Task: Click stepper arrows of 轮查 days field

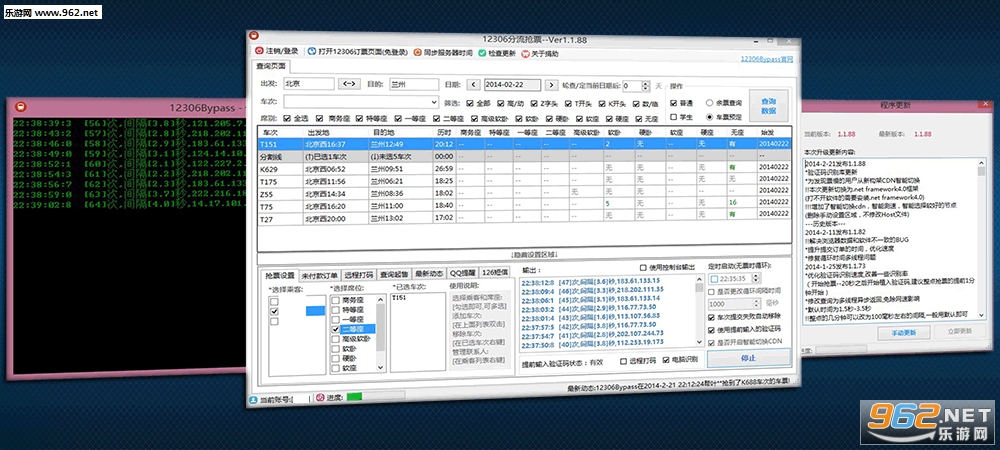Action: tap(647, 85)
